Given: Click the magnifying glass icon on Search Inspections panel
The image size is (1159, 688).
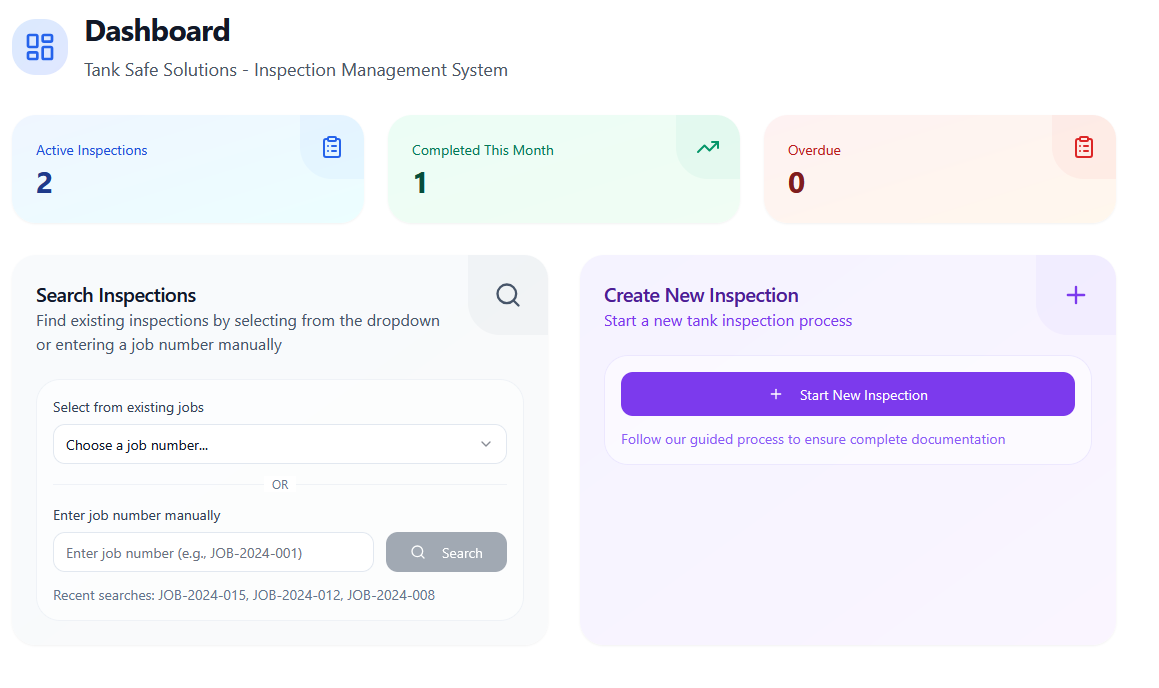Looking at the screenshot, I should coord(507,295).
